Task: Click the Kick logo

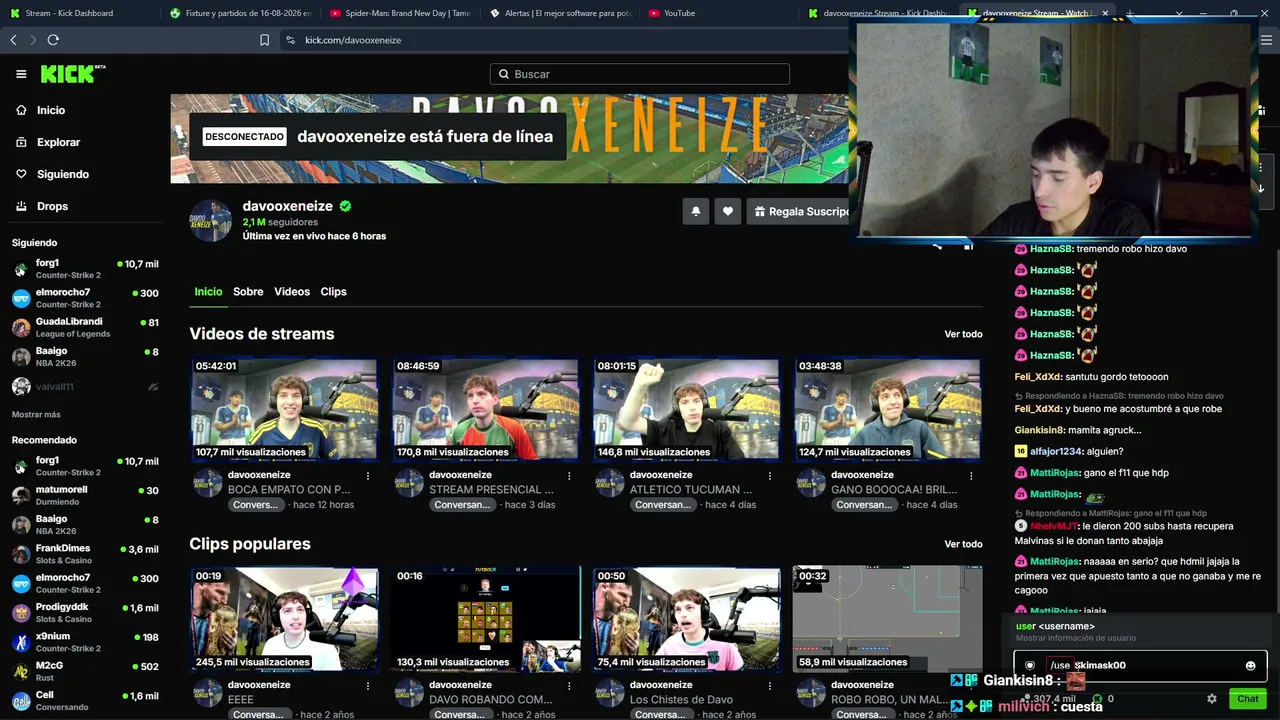Action: (x=73, y=74)
